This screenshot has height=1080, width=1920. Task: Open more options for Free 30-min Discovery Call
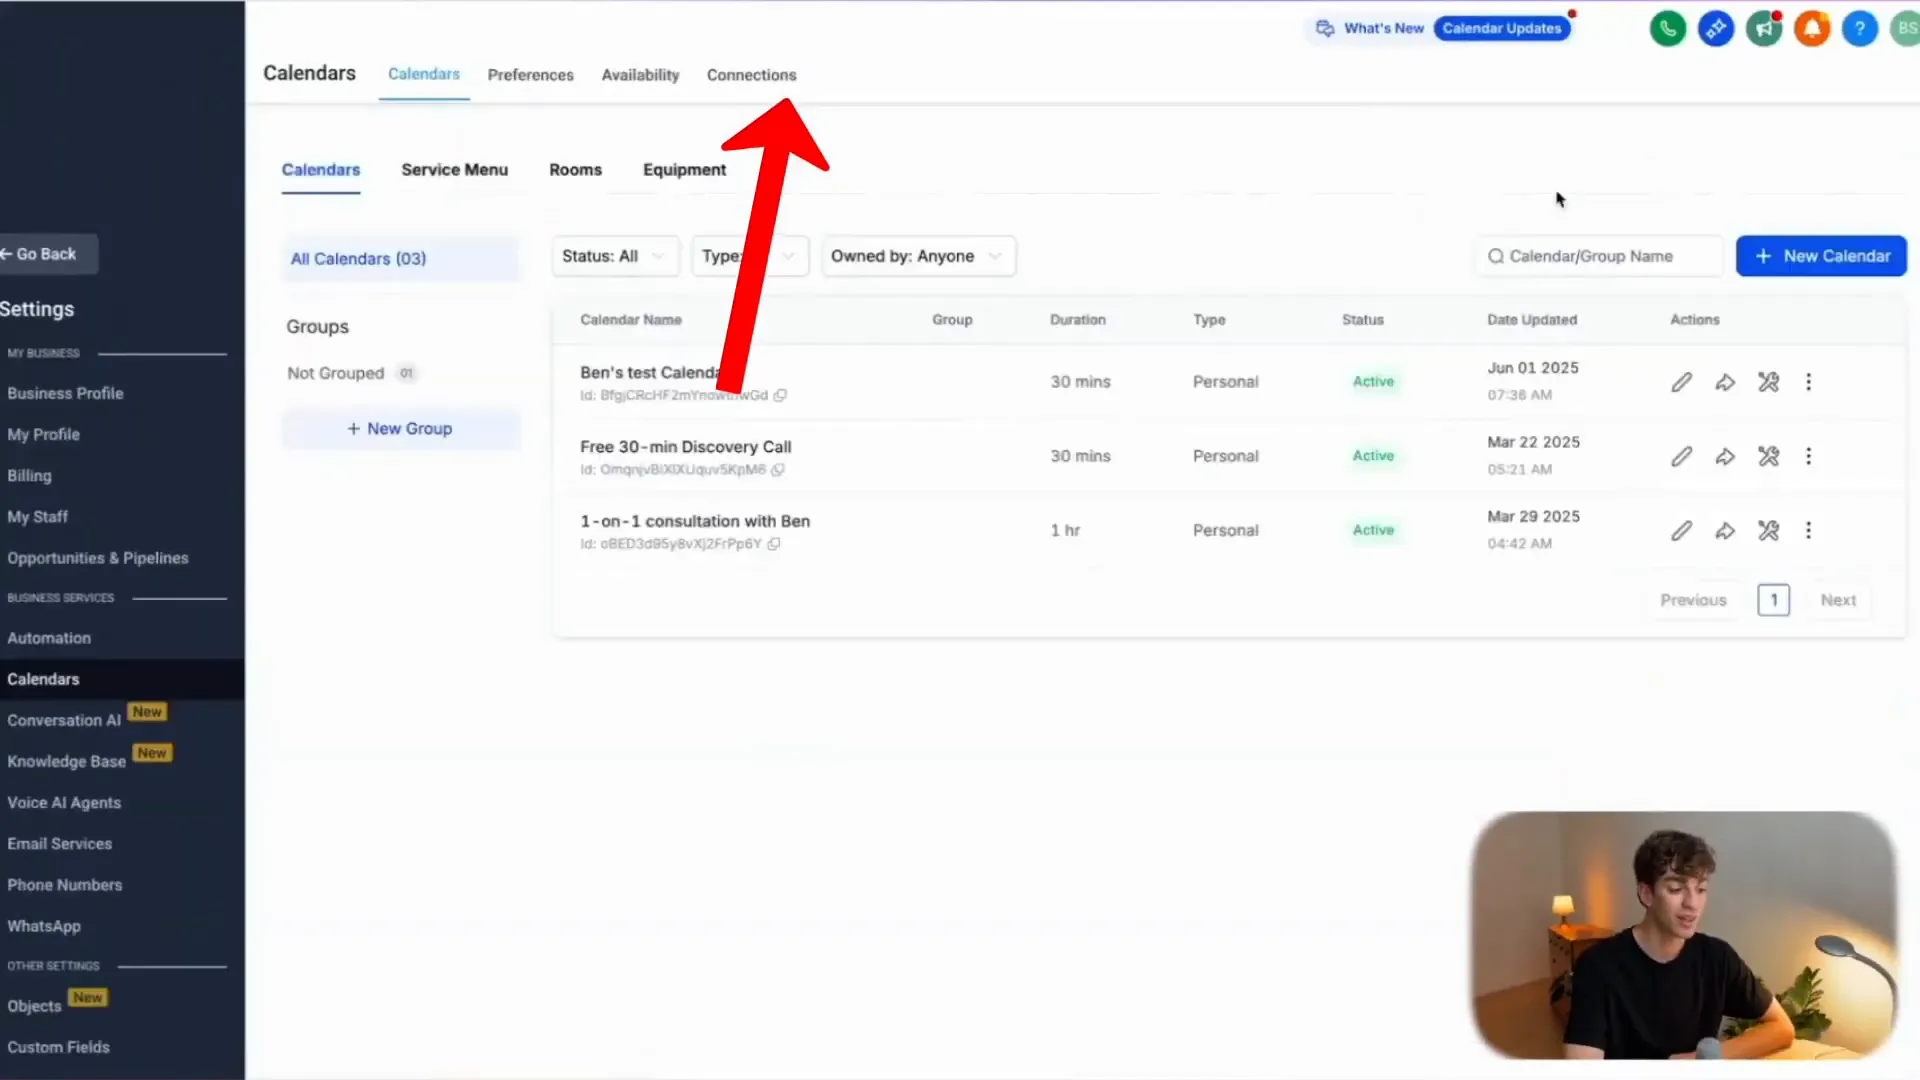[x=1808, y=456]
